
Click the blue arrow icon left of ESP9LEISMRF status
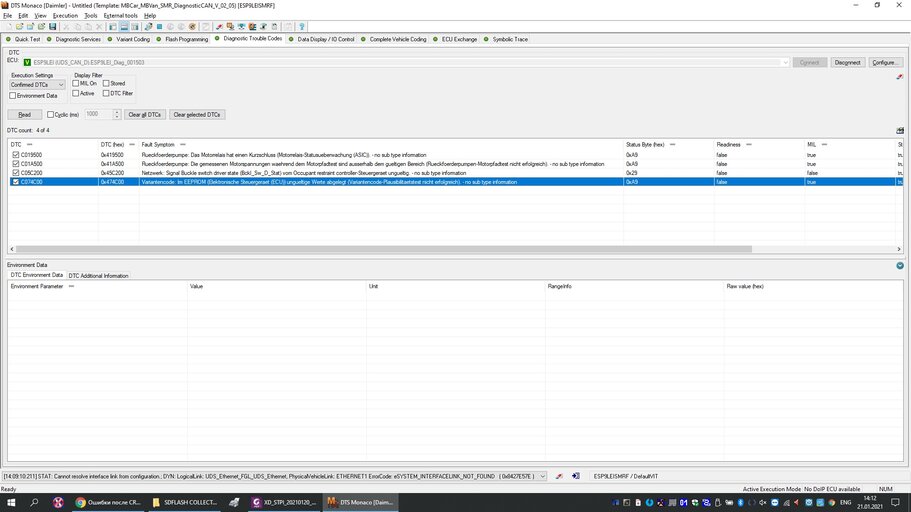click(576, 476)
